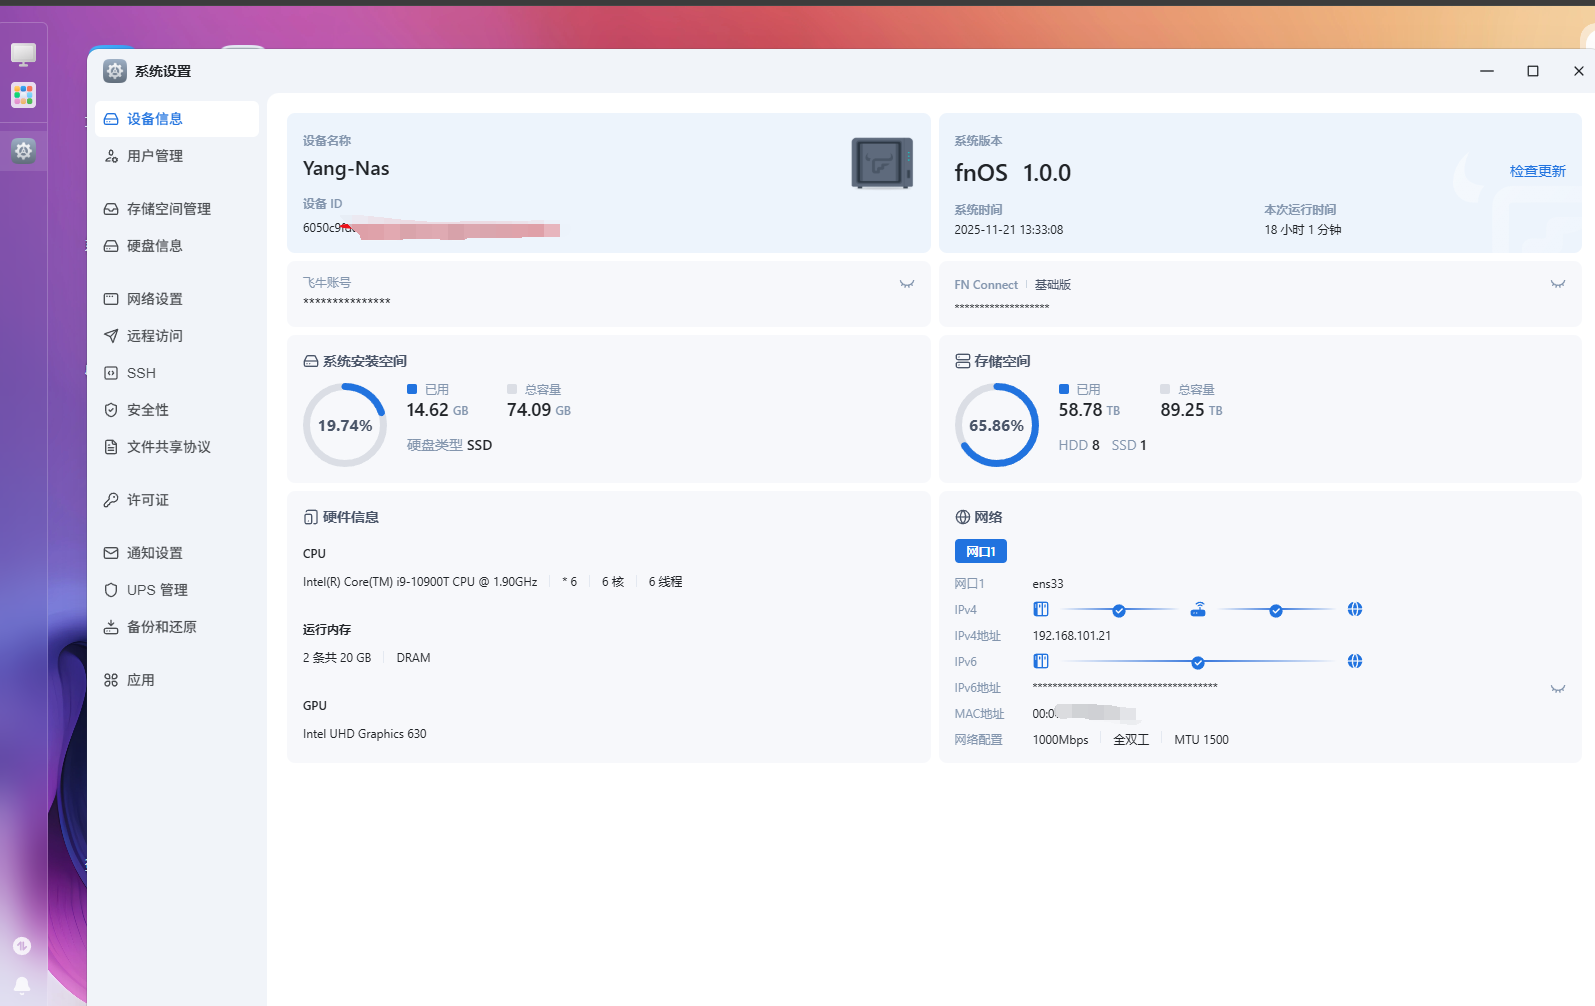Open the desktop icon in the left dock

coord(23,54)
